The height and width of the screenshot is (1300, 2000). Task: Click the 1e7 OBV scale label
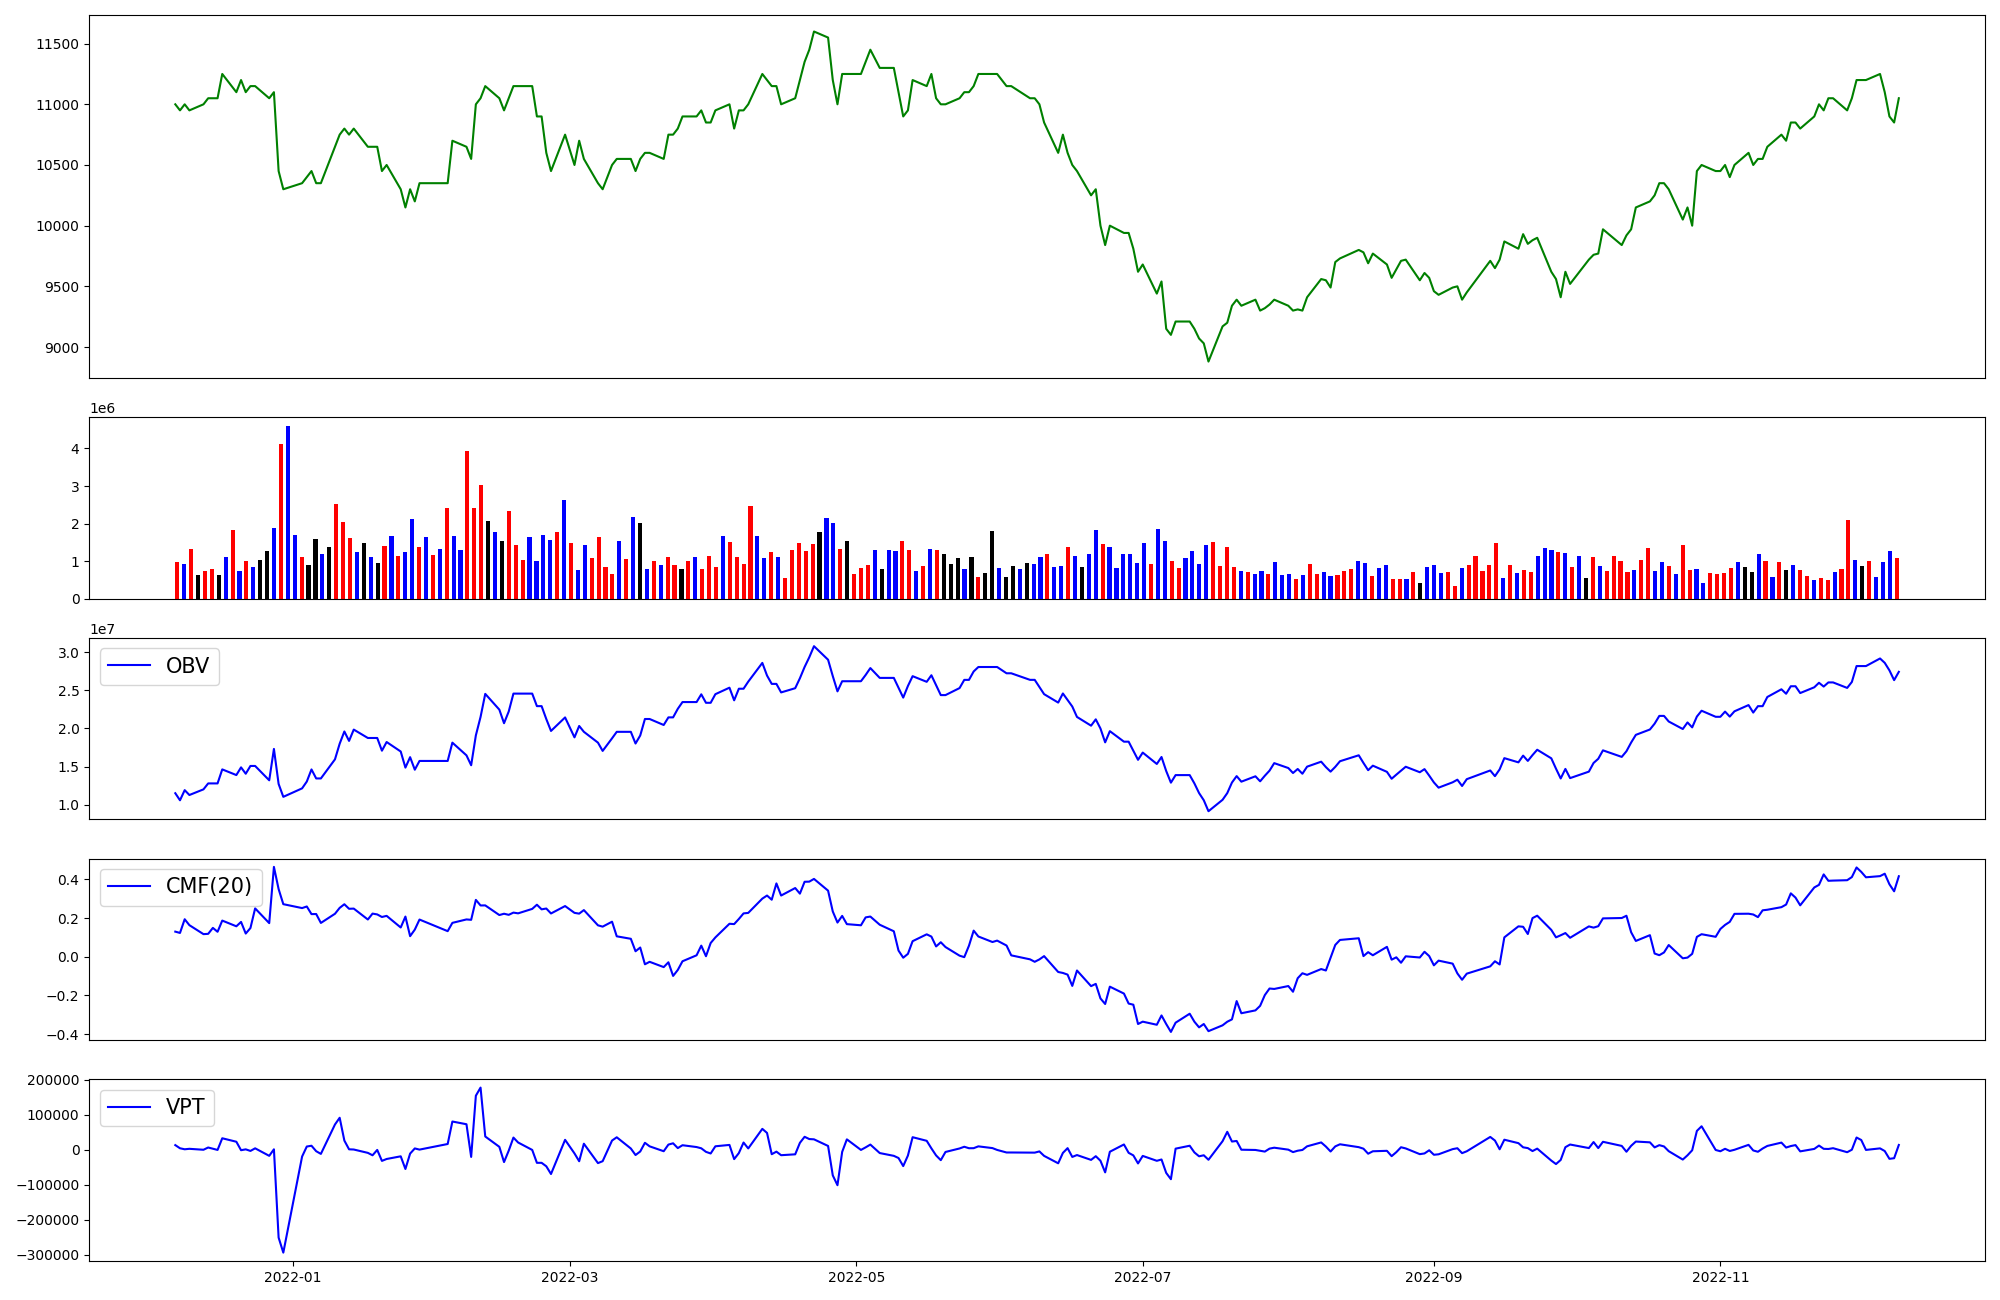[102, 629]
